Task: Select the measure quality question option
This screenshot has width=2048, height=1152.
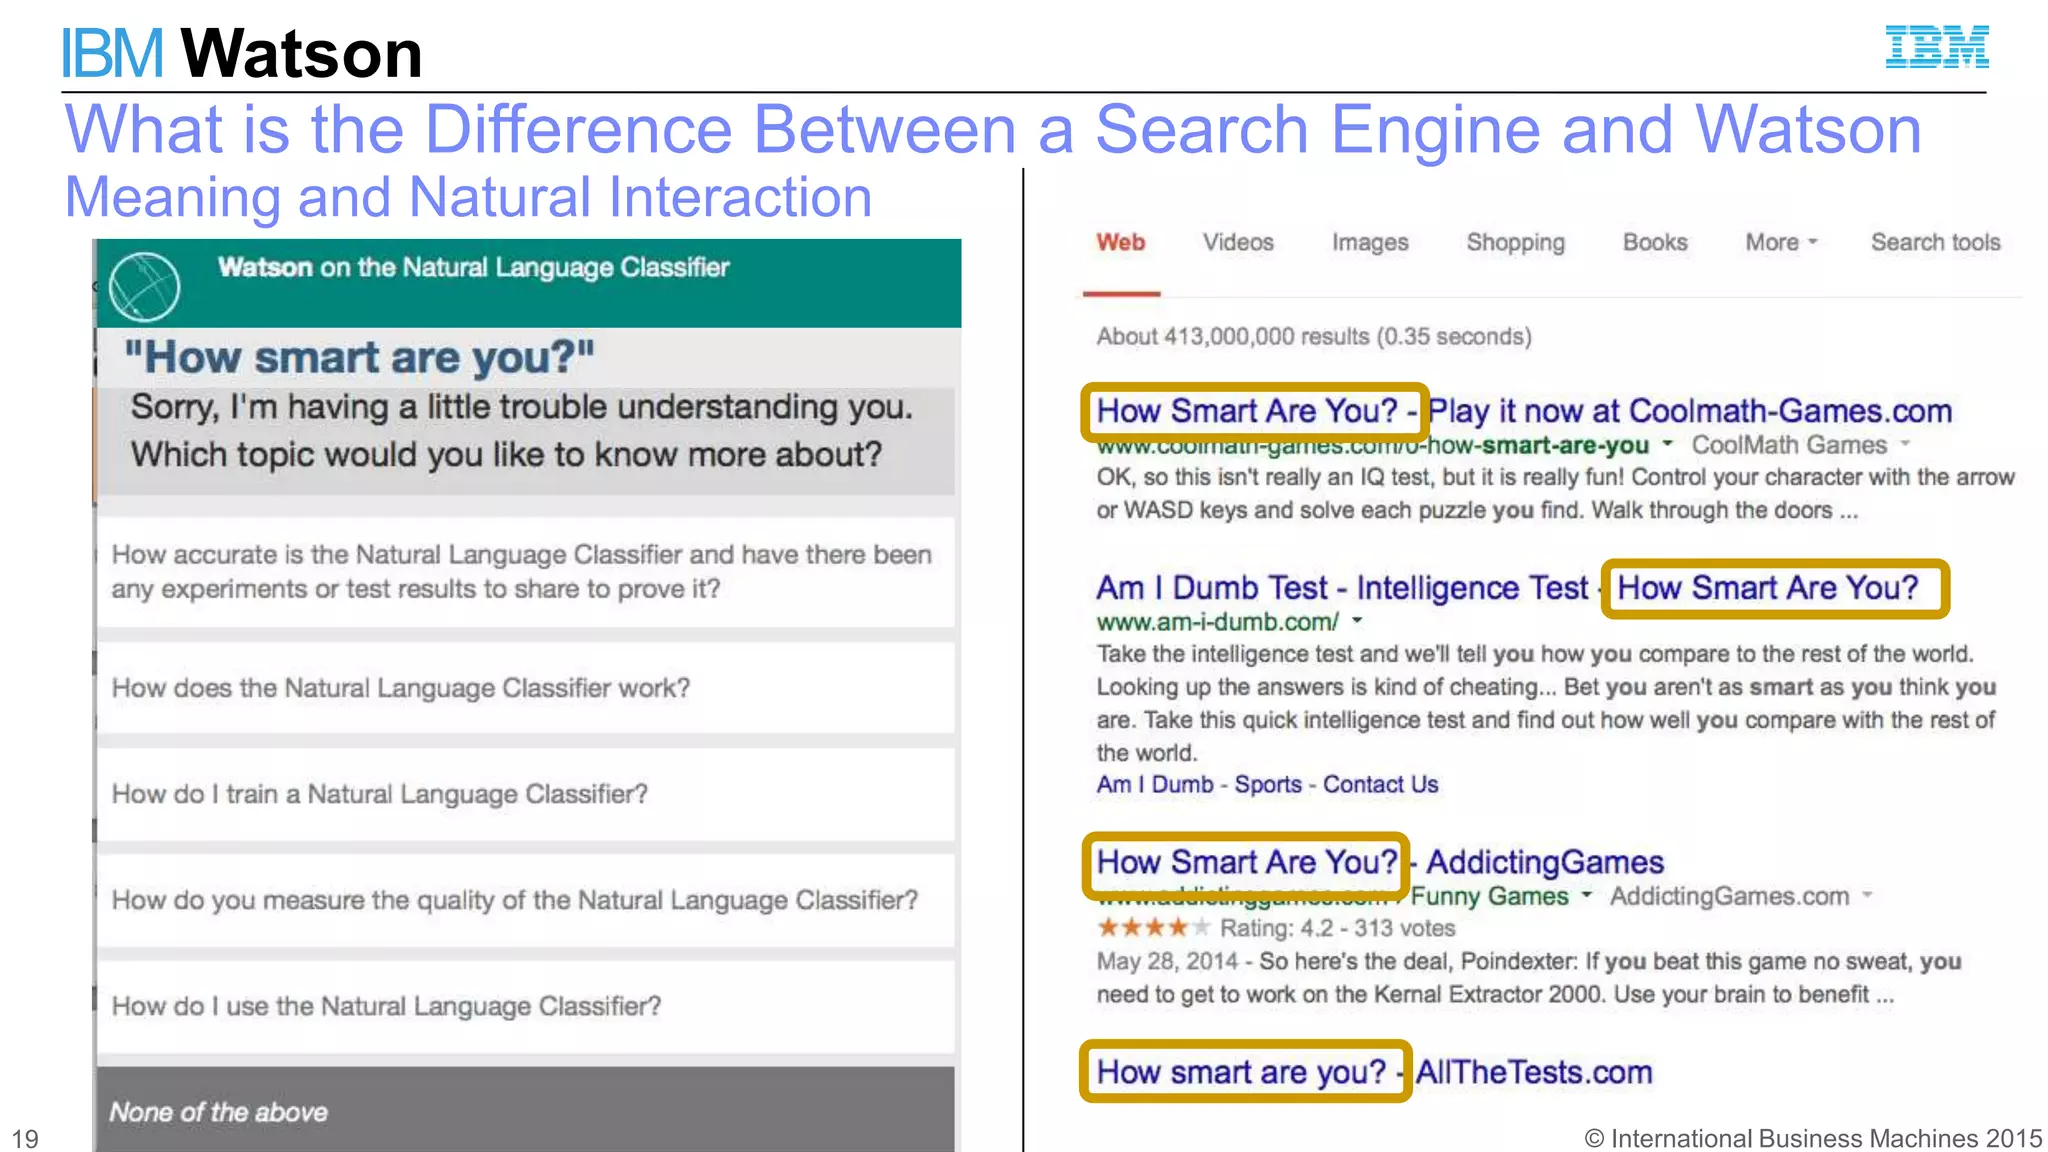Action: pos(526,900)
